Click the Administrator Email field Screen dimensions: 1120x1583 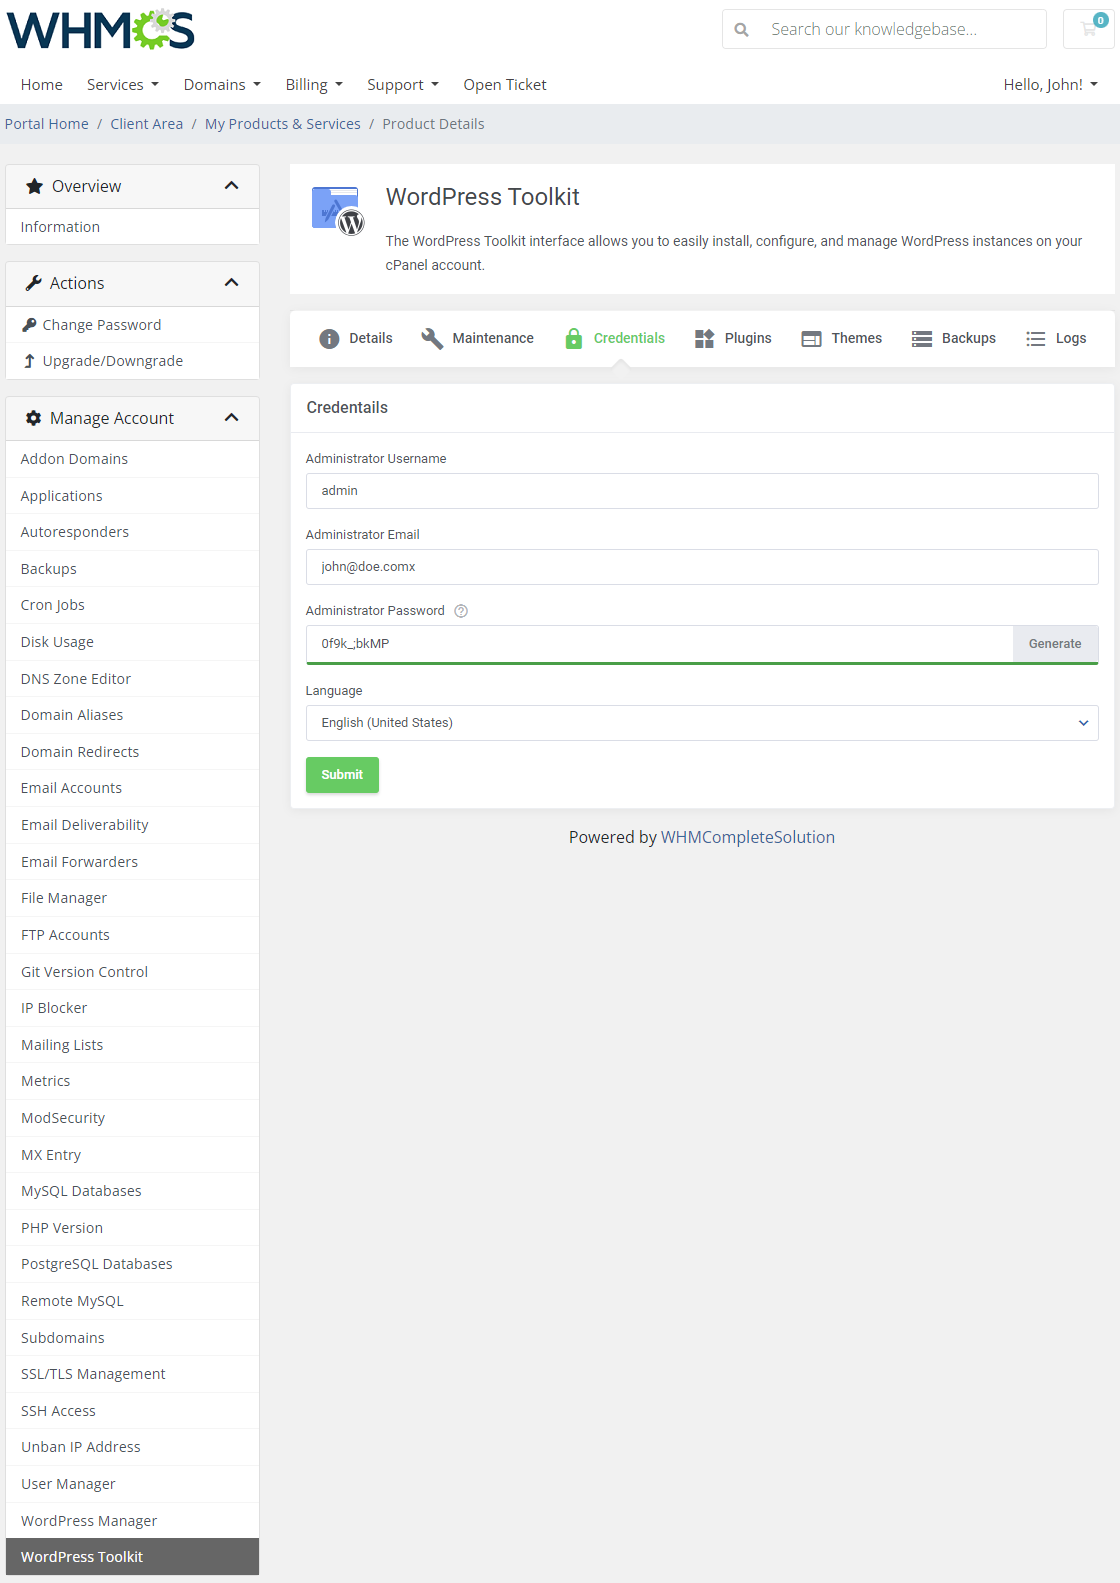point(702,567)
